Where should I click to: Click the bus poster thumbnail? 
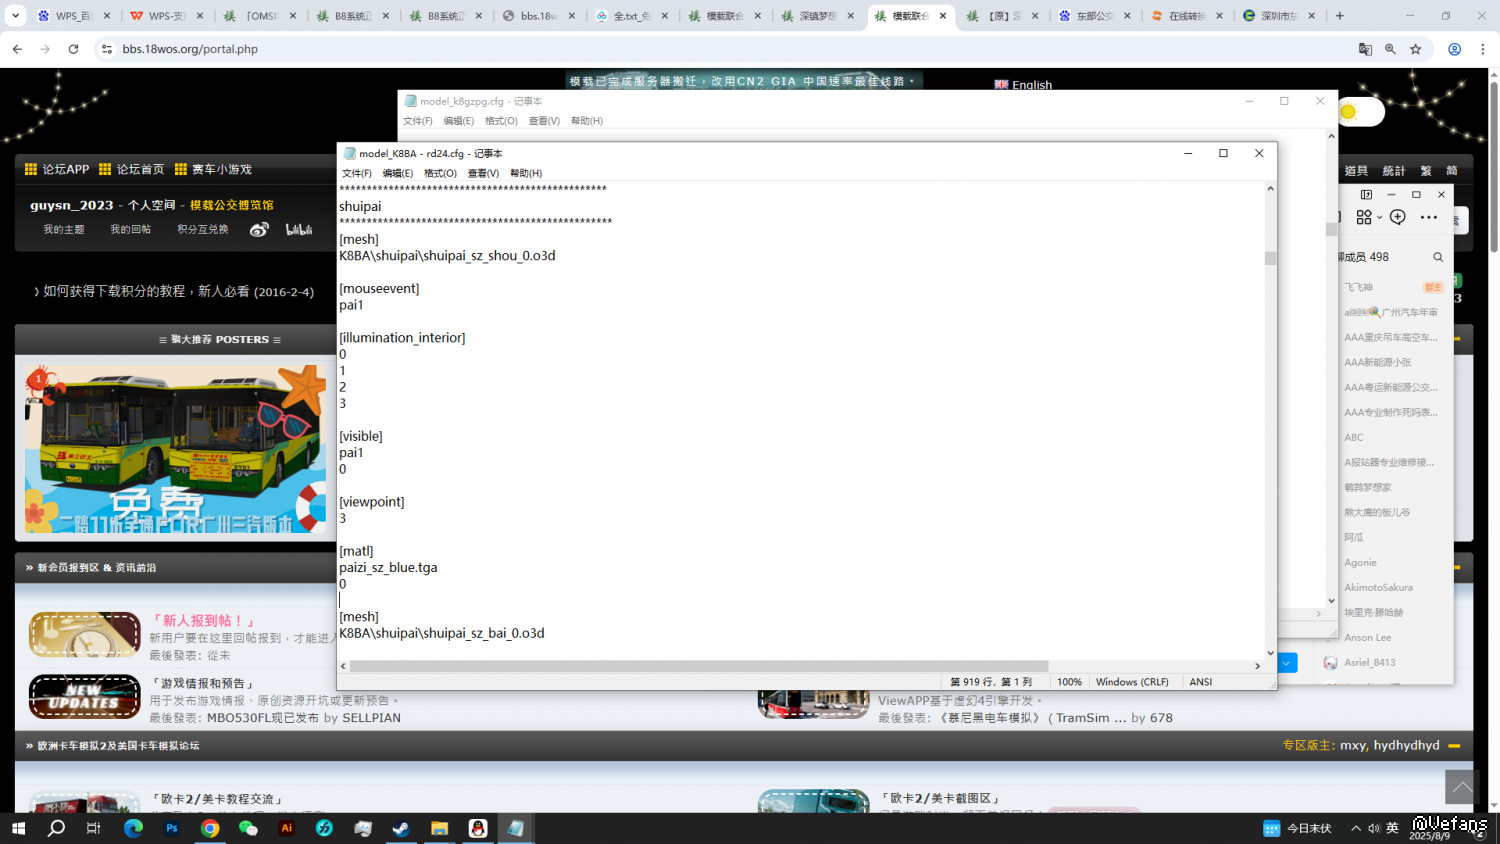[175, 448]
